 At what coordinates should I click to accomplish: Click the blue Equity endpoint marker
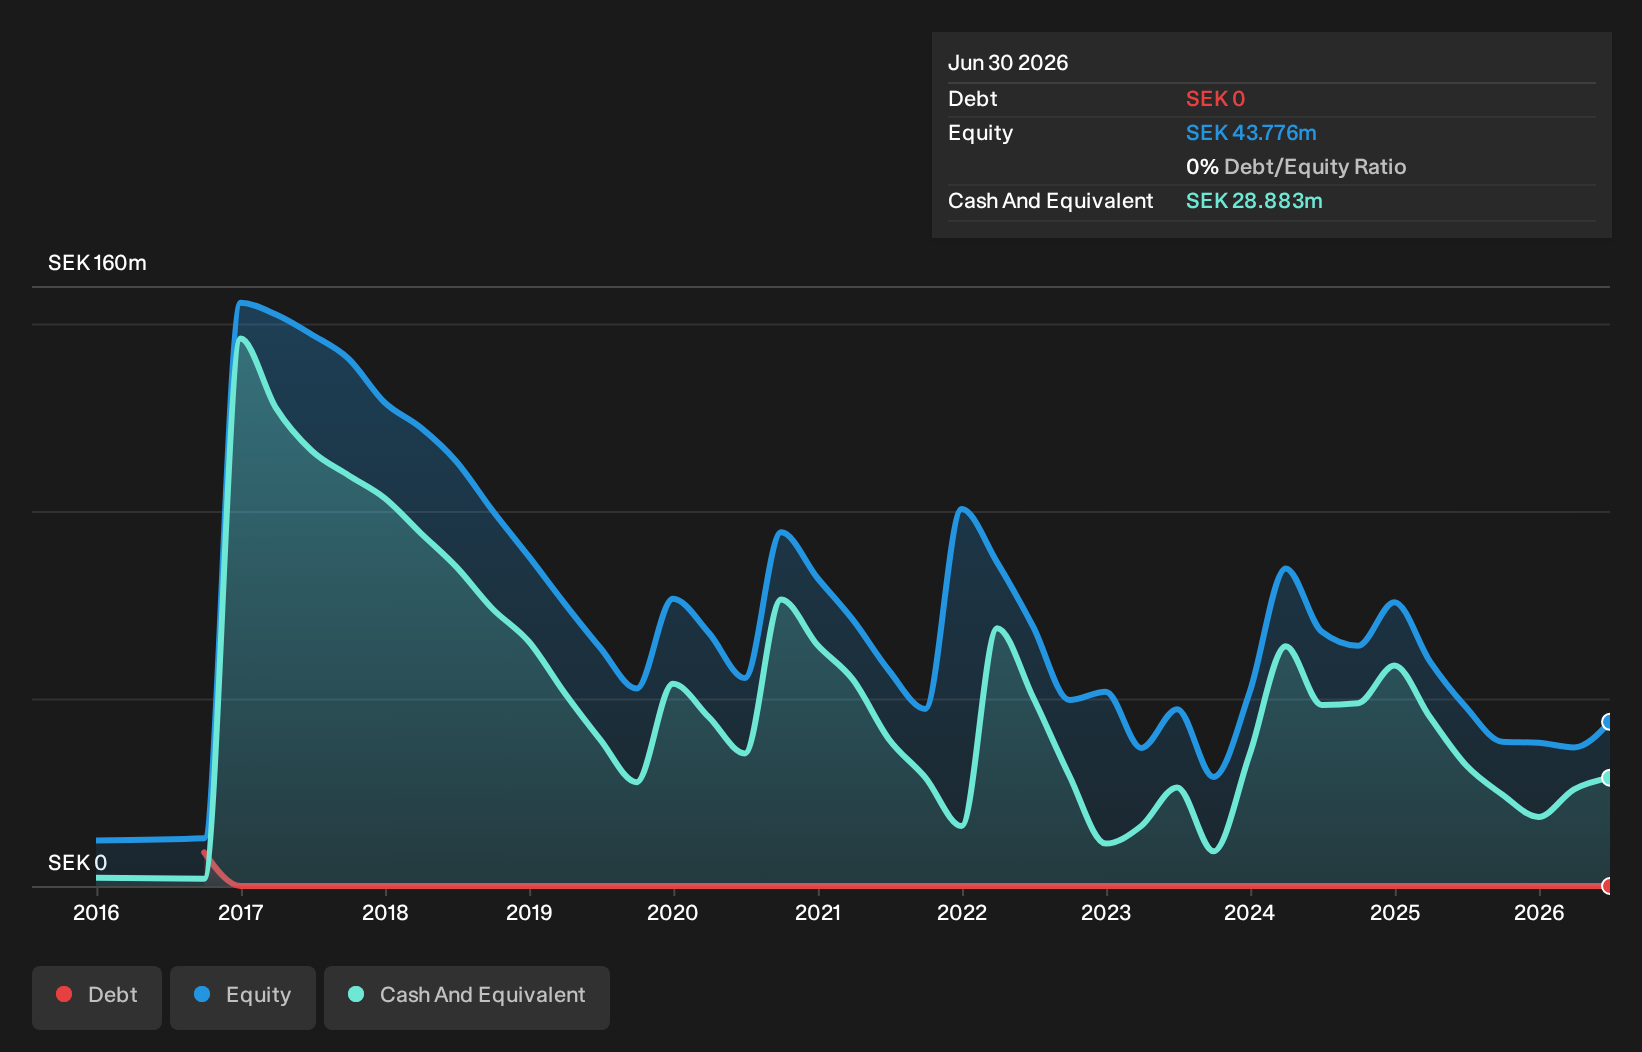(1608, 722)
